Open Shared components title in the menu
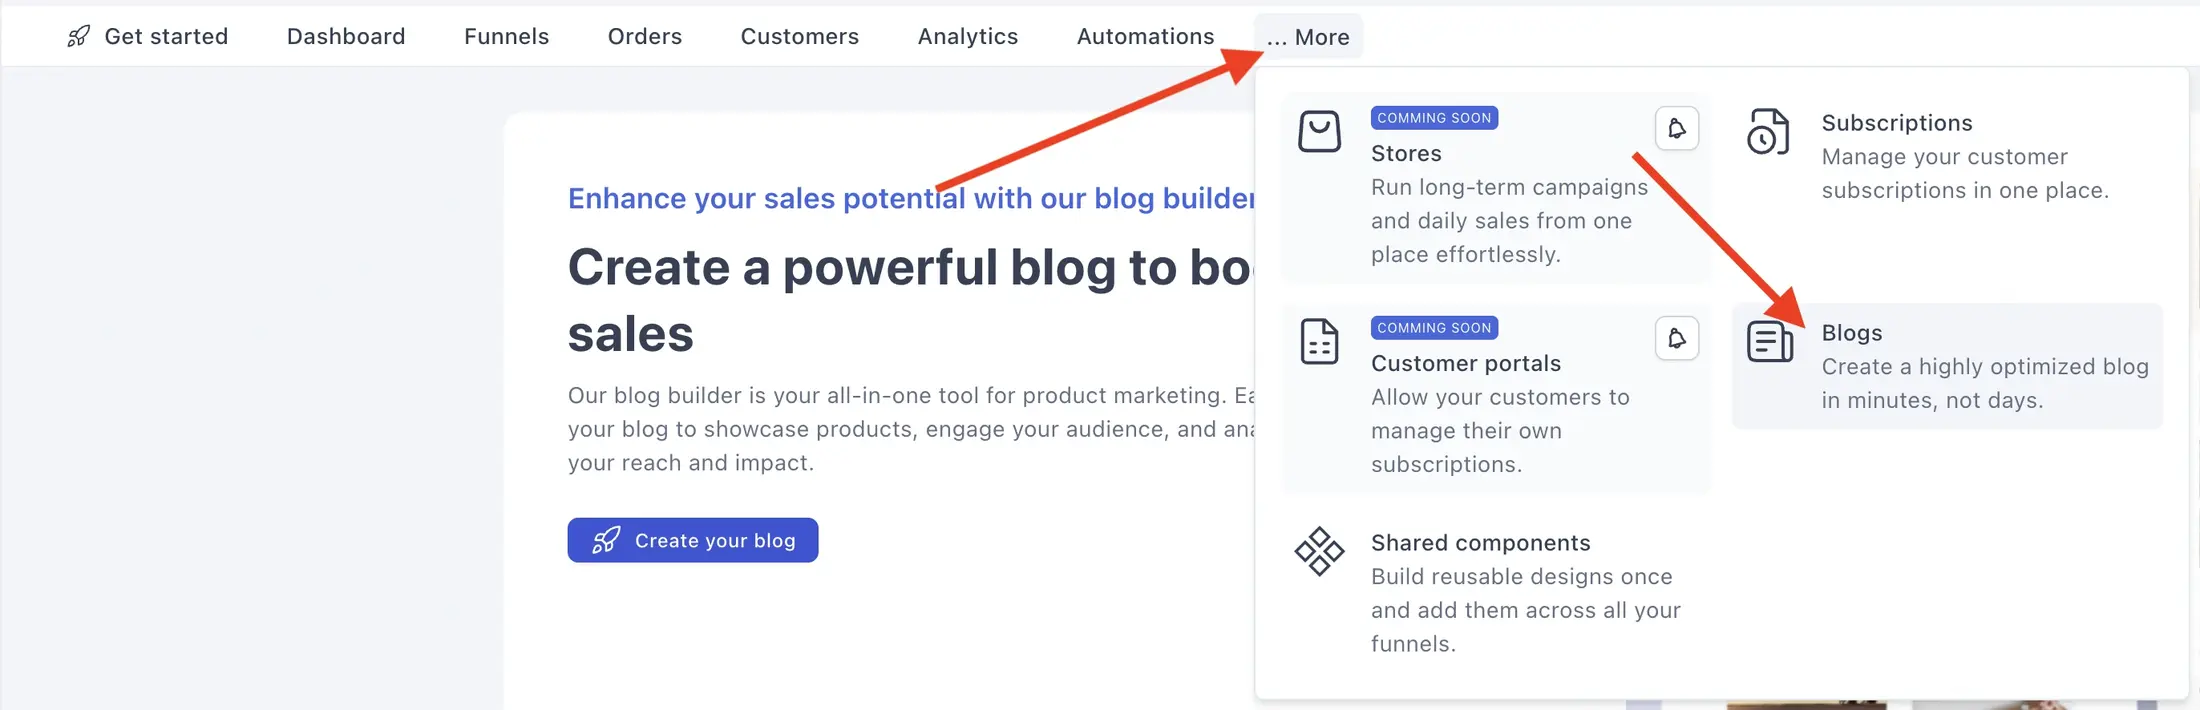2200x710 pixels. click(x=1481, y=543)
